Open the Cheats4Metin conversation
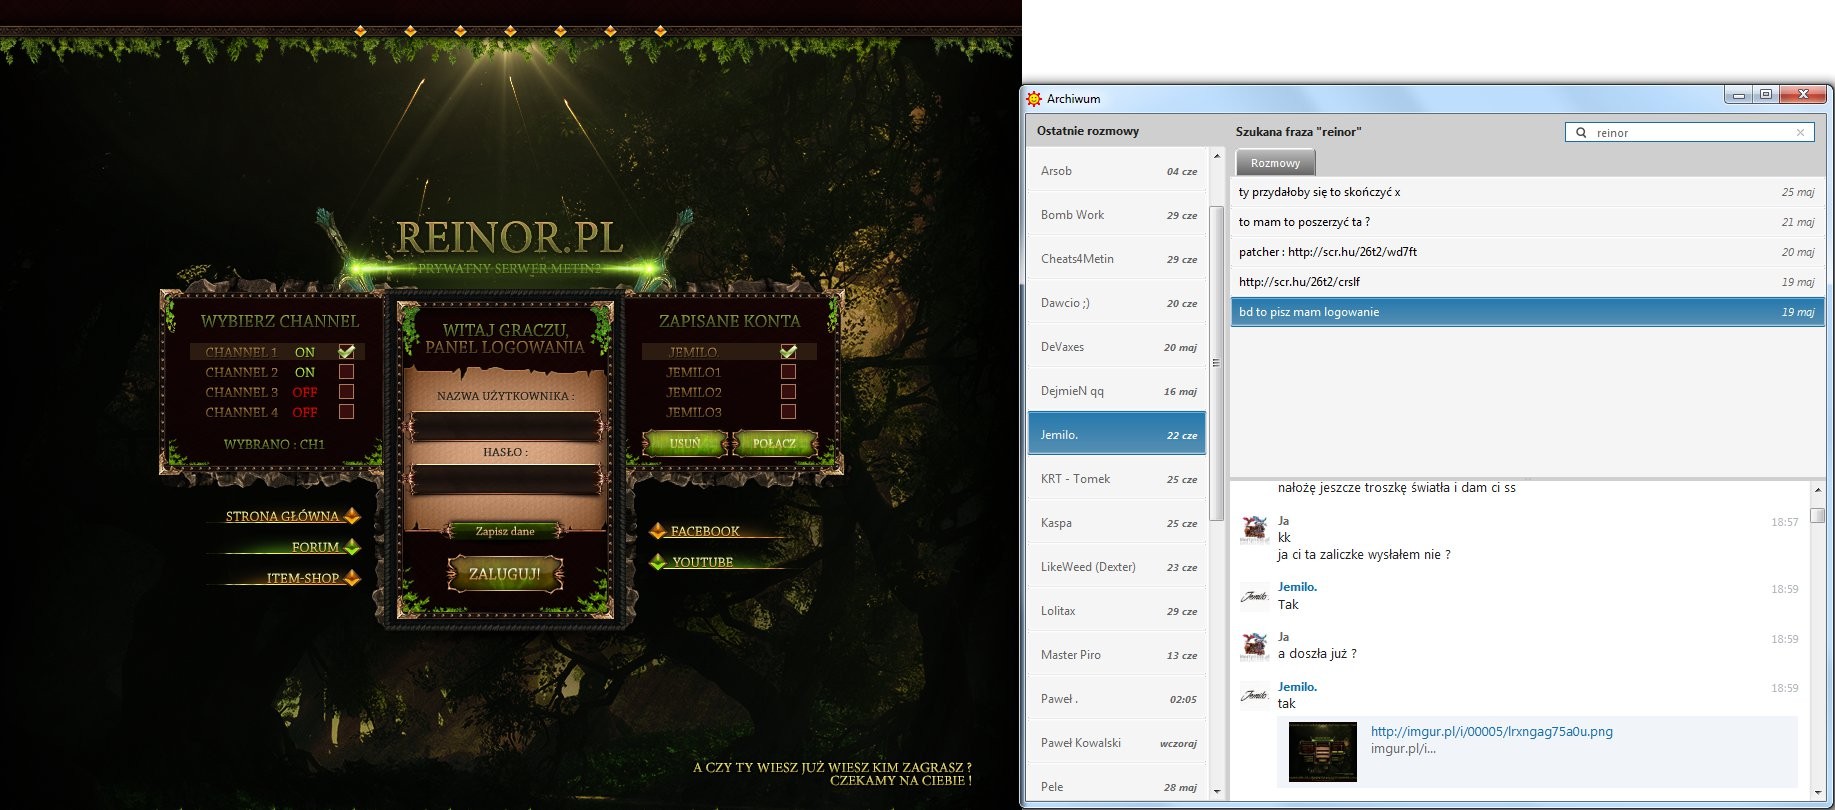The width and height of the screenshot is (1835, 810). (x=1117, y=259)
